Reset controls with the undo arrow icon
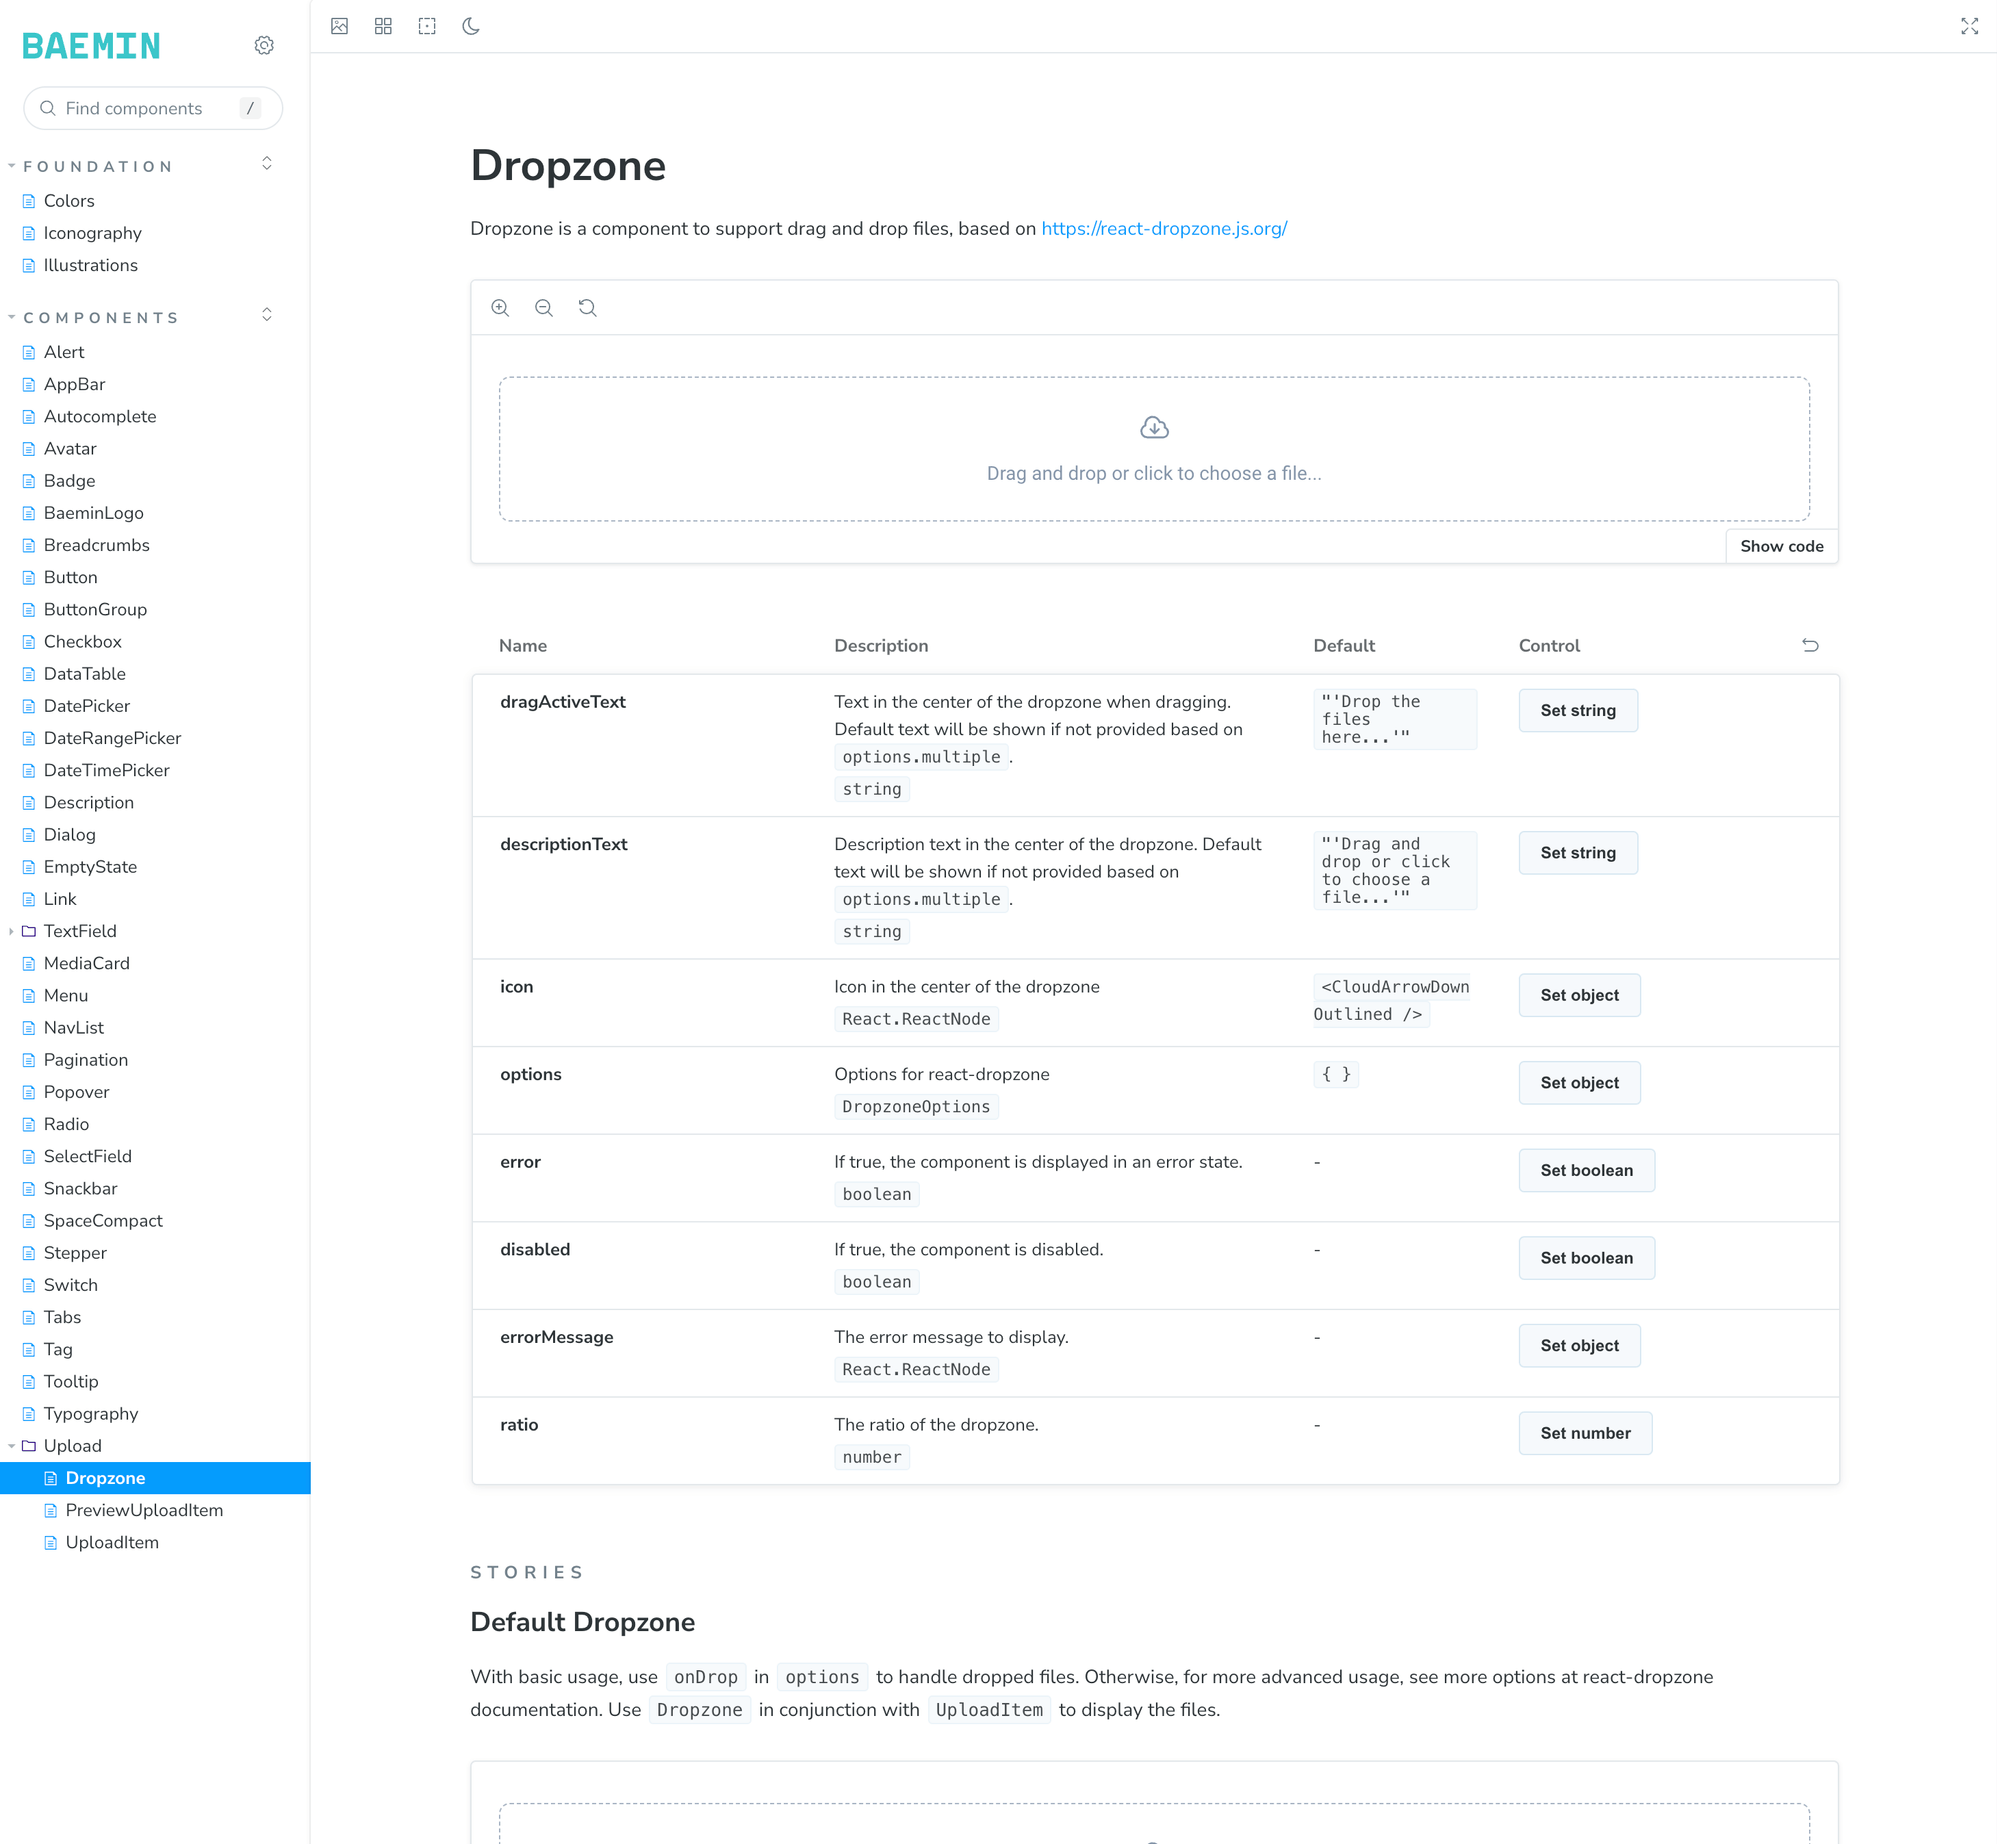This screenshot has height=1844, width=1997. pos(1810,645)
